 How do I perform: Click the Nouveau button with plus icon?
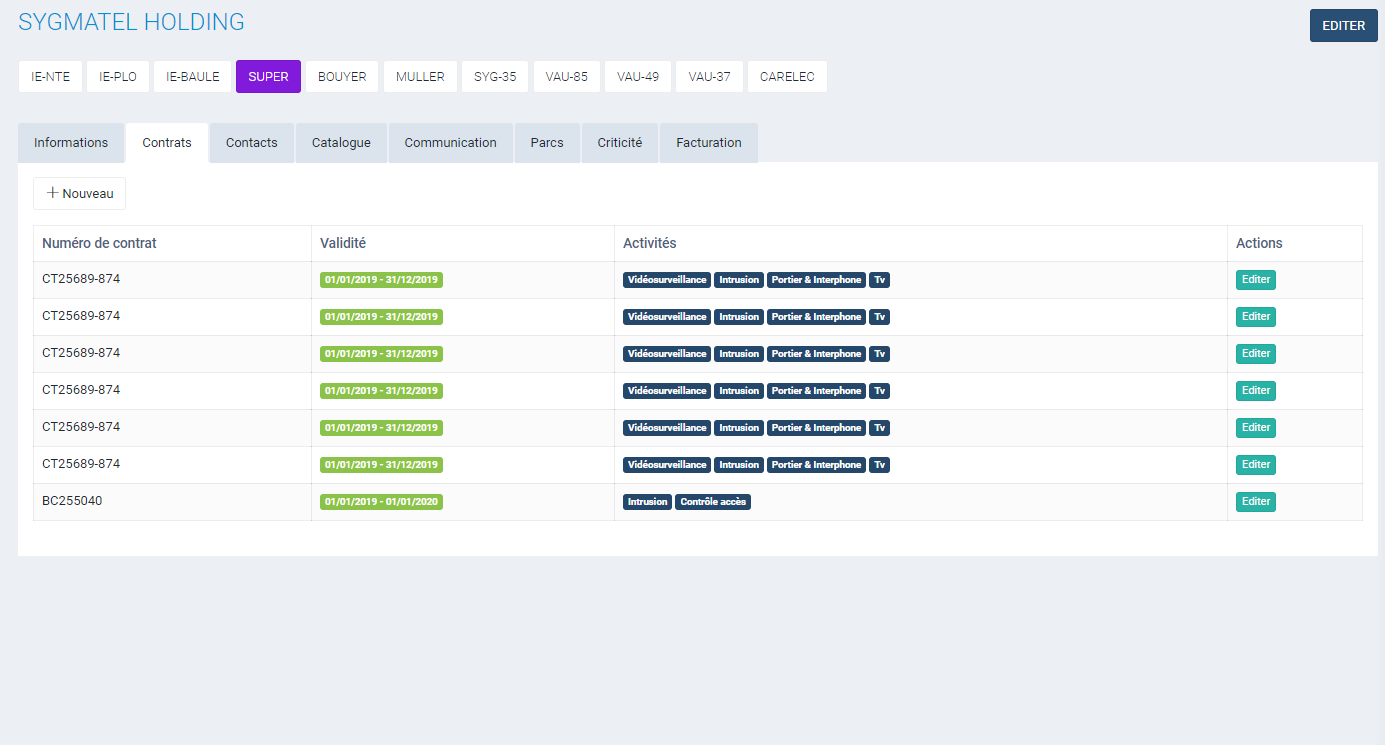[80, 194]
